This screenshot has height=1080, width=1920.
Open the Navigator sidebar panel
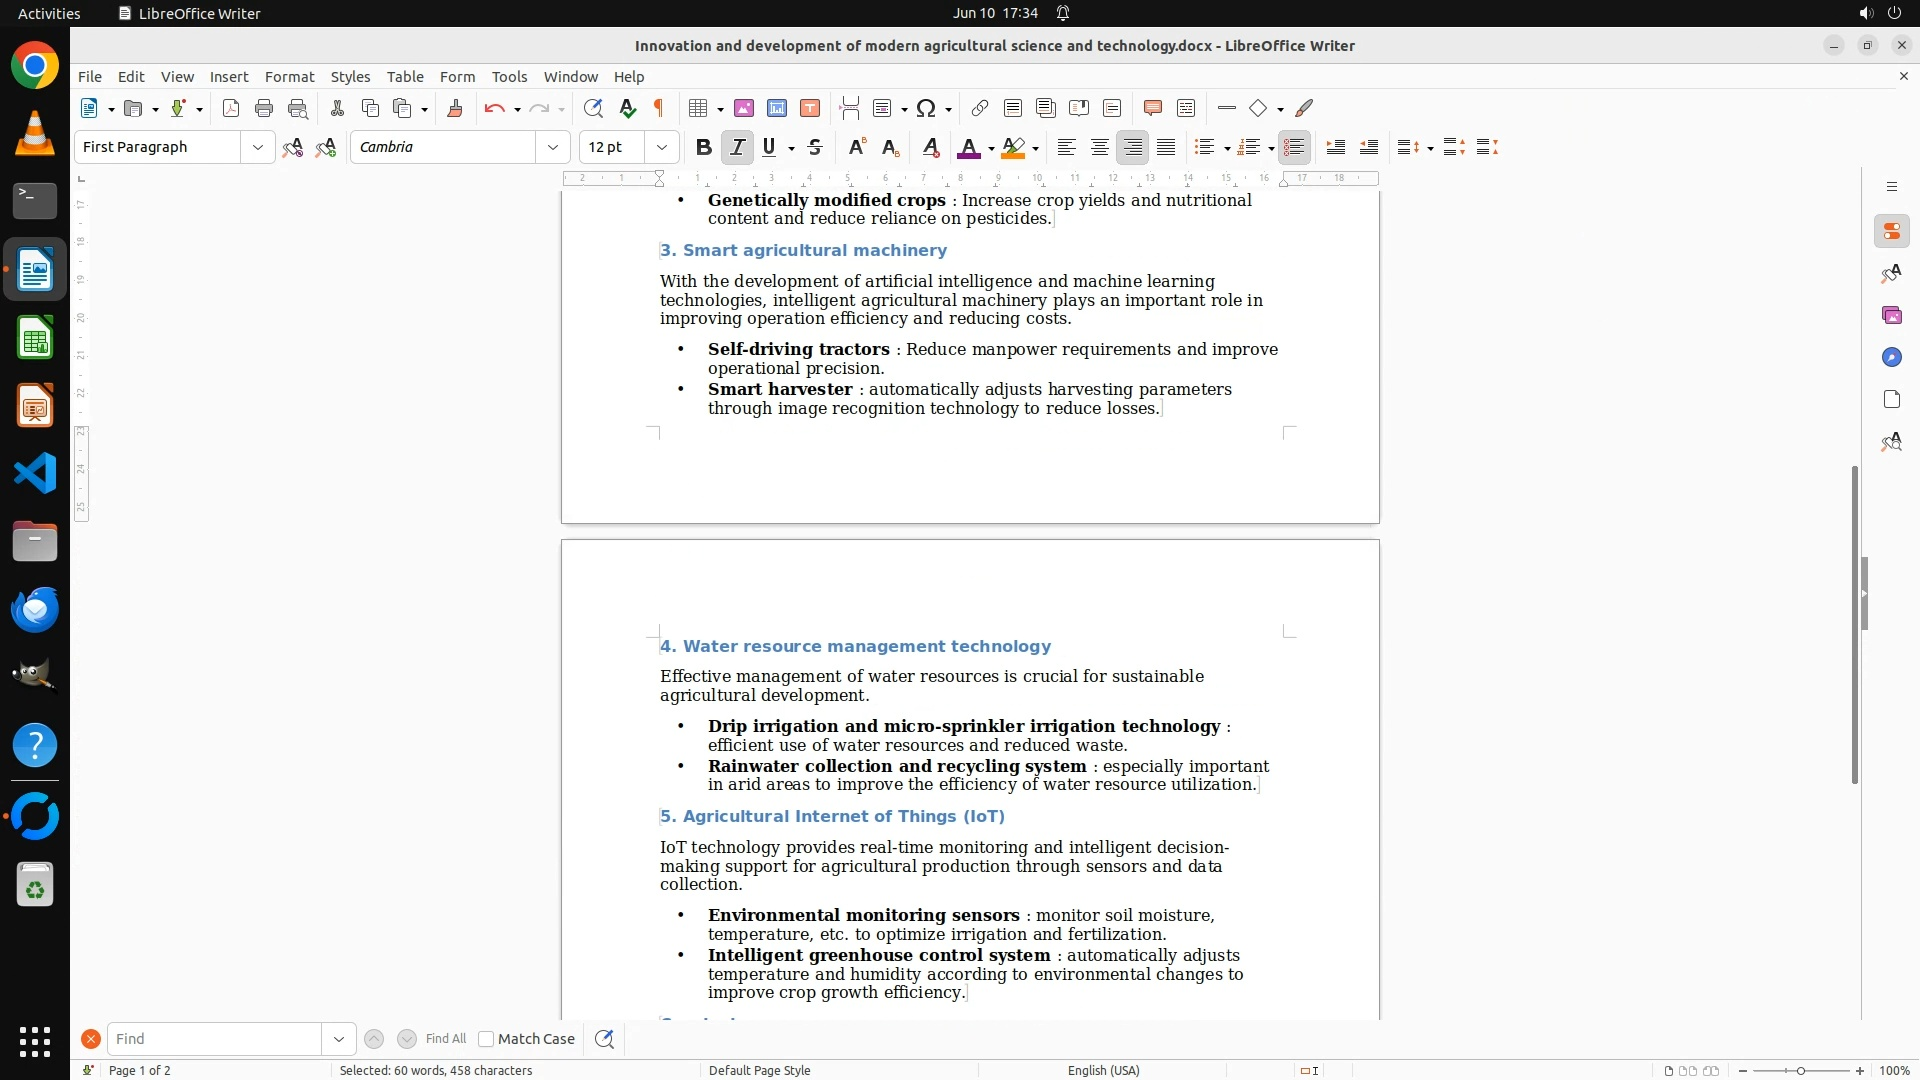click(1891, 357)
